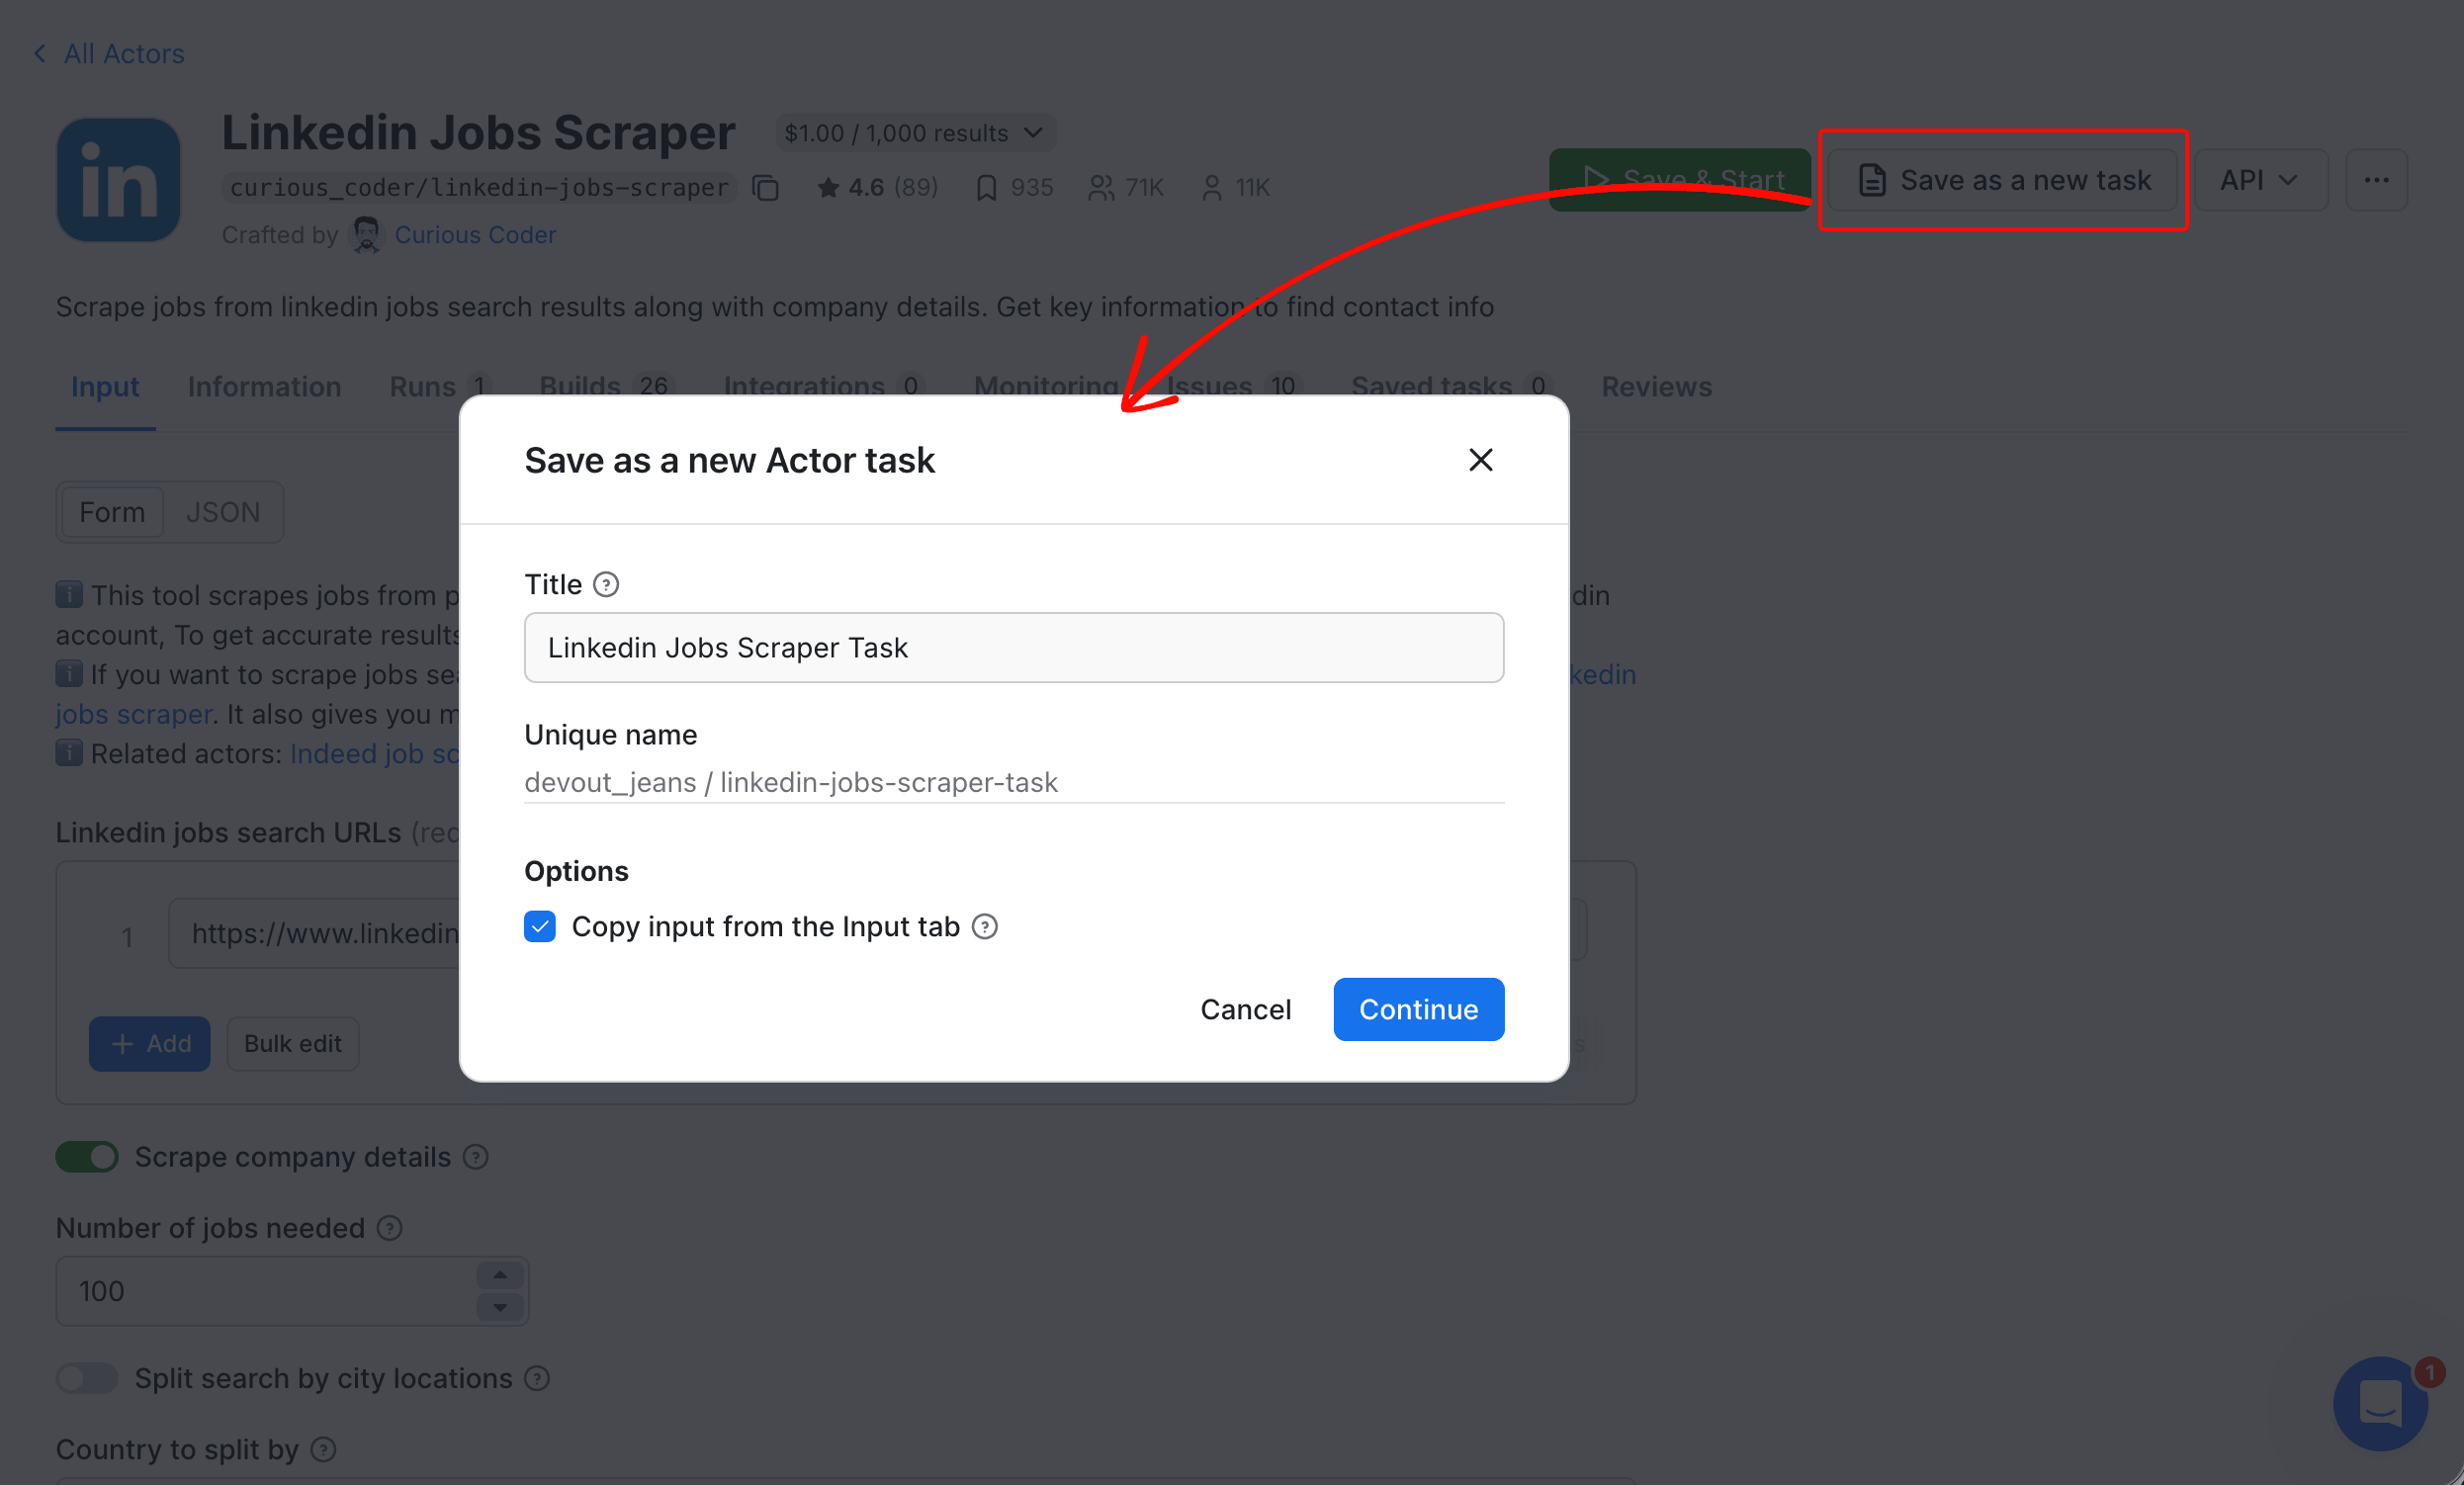Click the Save & Start button
Viewport: 2464px width, 1485px height.
[x=1680, y=180]
